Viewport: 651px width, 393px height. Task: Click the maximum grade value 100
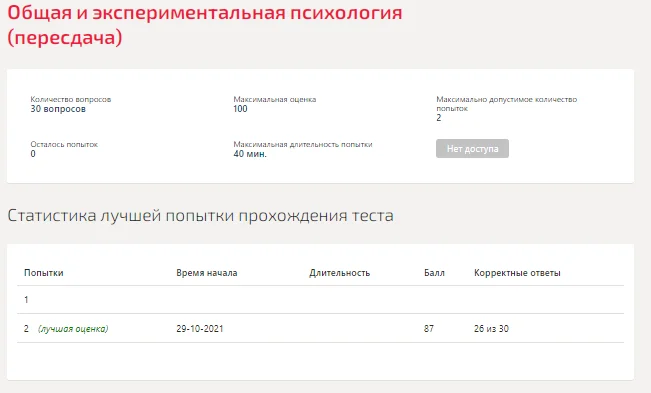(x=240, y=109)
